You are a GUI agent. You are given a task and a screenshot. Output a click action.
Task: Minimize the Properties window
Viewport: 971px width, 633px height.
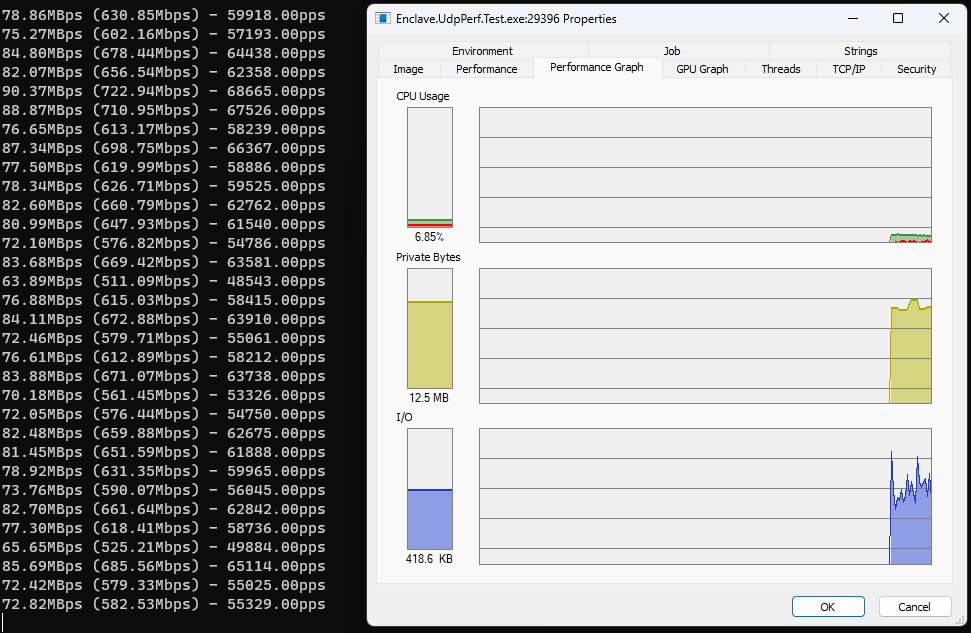[853, 19]
